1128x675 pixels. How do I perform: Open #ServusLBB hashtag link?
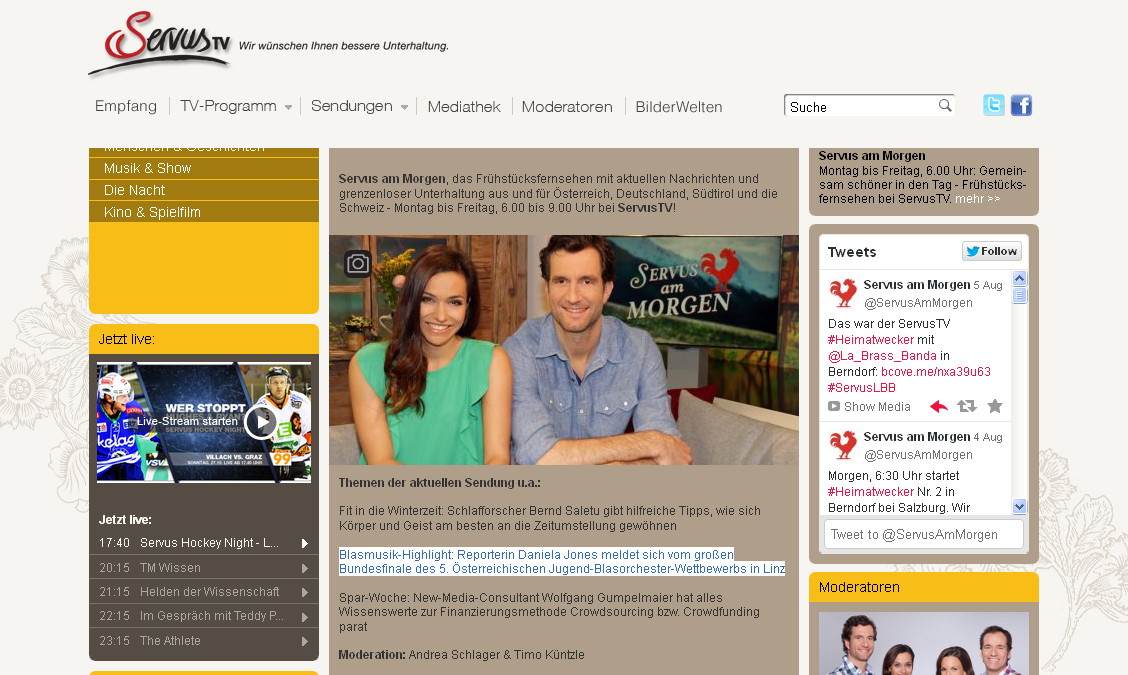point(861,387)
